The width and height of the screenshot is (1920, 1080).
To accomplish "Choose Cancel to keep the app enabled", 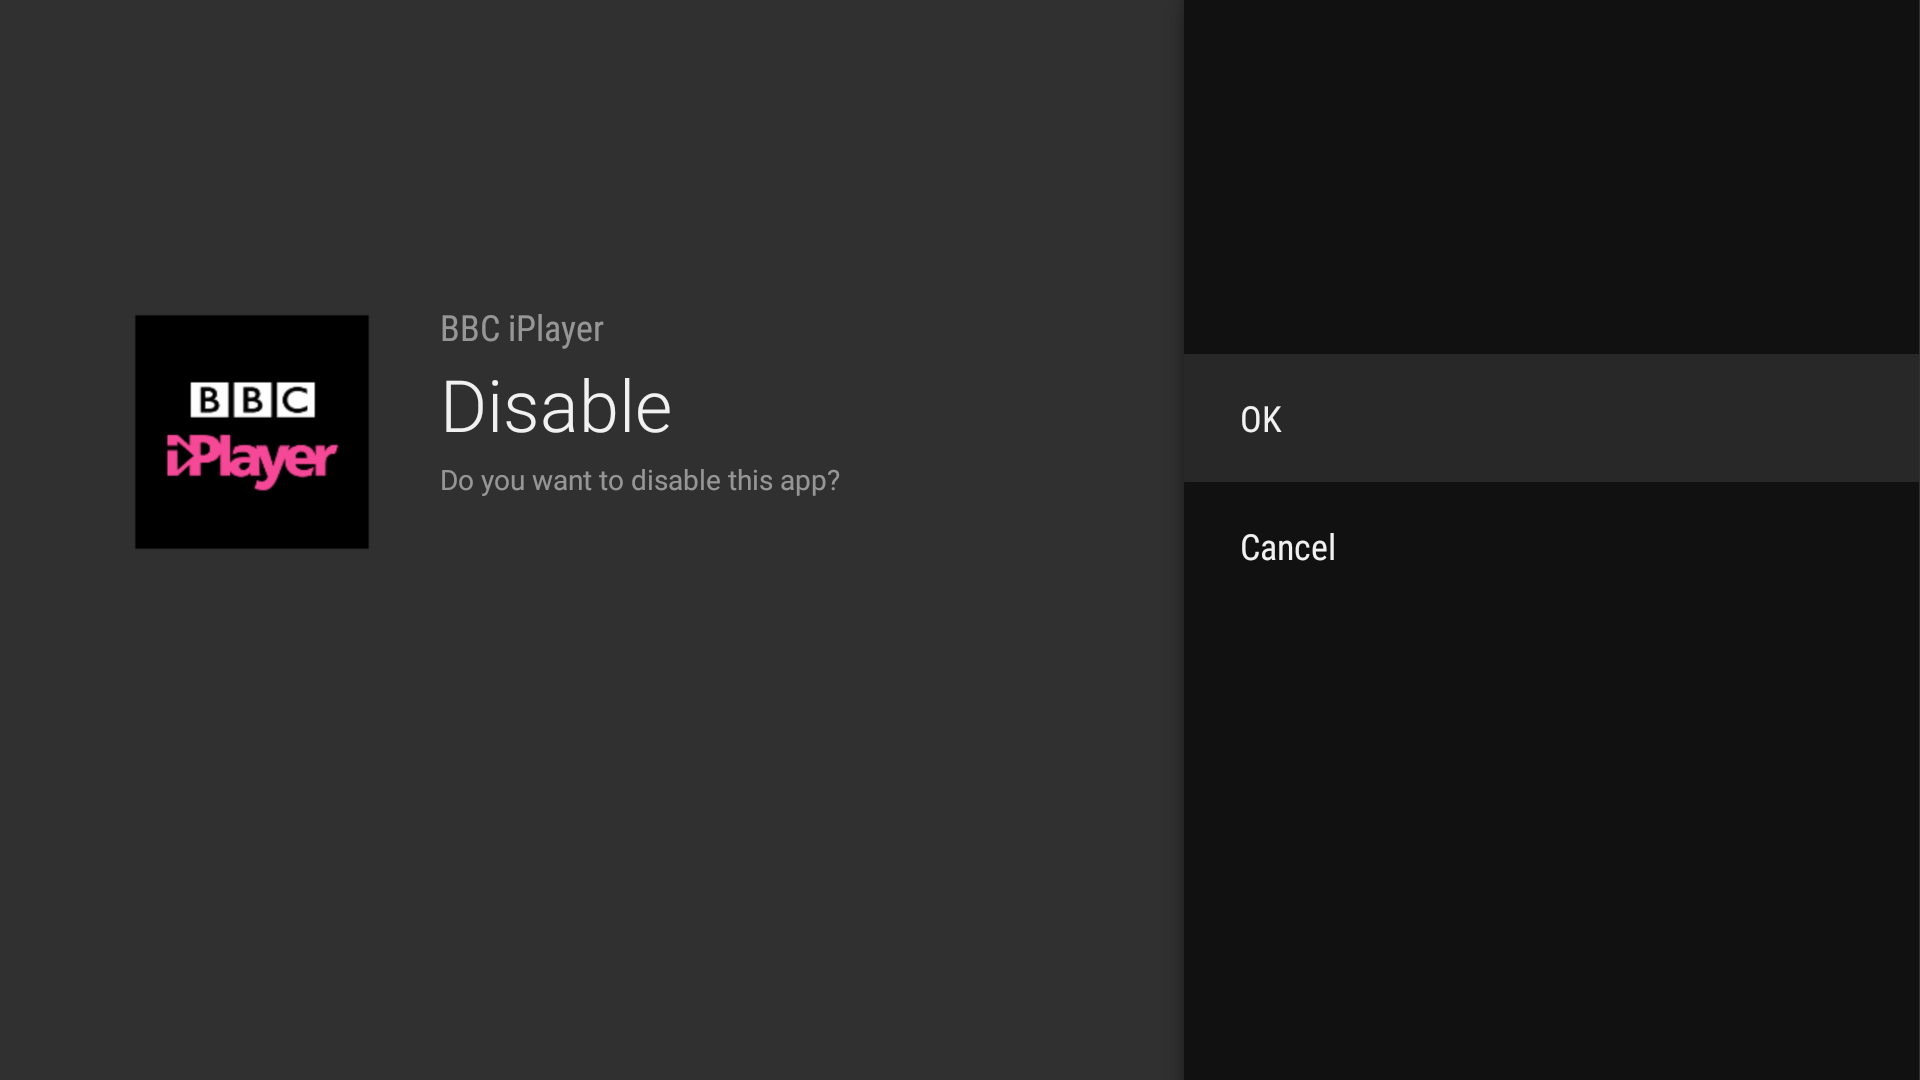I will point(1551,547).
